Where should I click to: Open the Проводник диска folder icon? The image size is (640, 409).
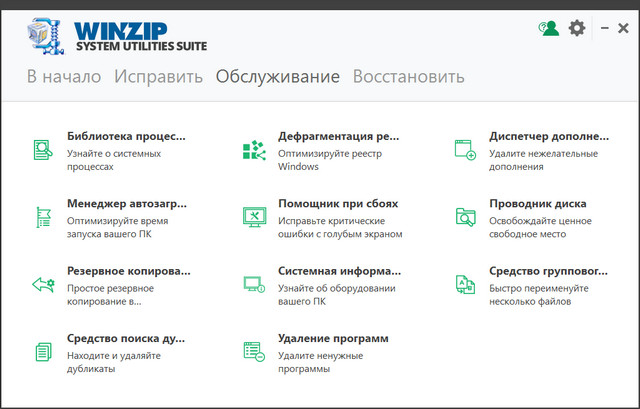coord(465,216)
